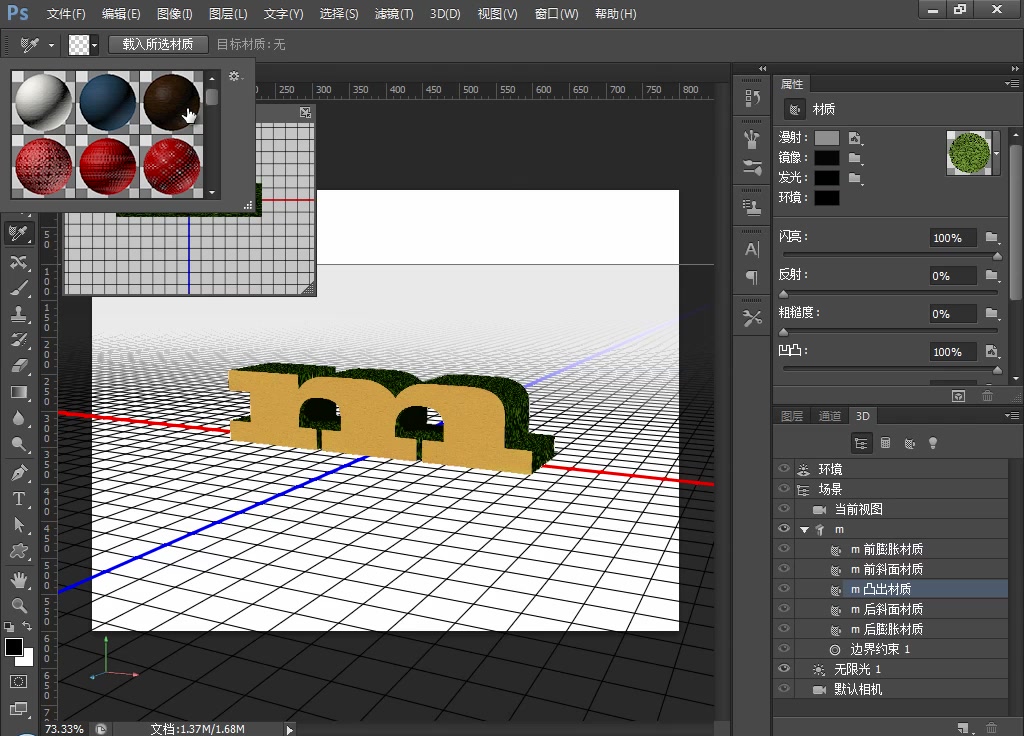Select the Hand tool
Viewport: 1024px width, 736px height.
click(x=19, y=579)
